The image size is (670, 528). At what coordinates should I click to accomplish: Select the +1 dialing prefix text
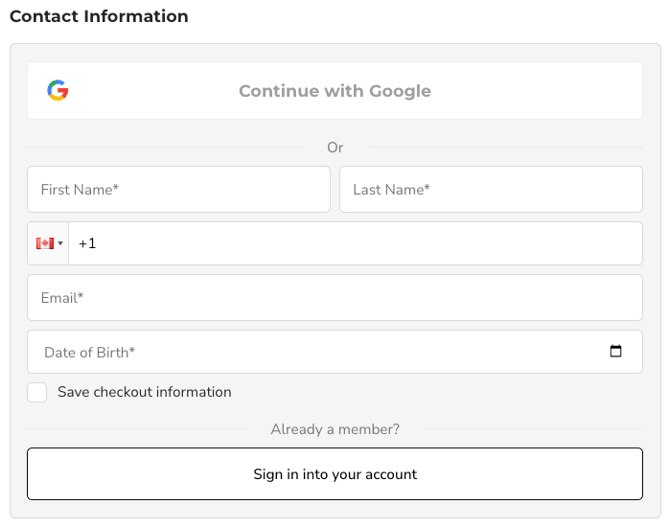87,243
